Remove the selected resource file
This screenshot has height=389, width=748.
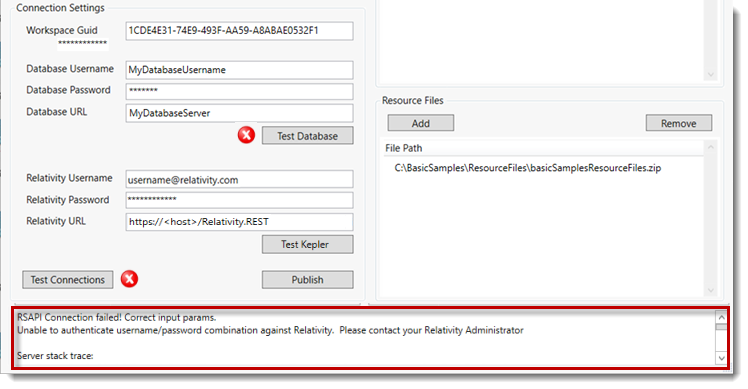point(679,123)
